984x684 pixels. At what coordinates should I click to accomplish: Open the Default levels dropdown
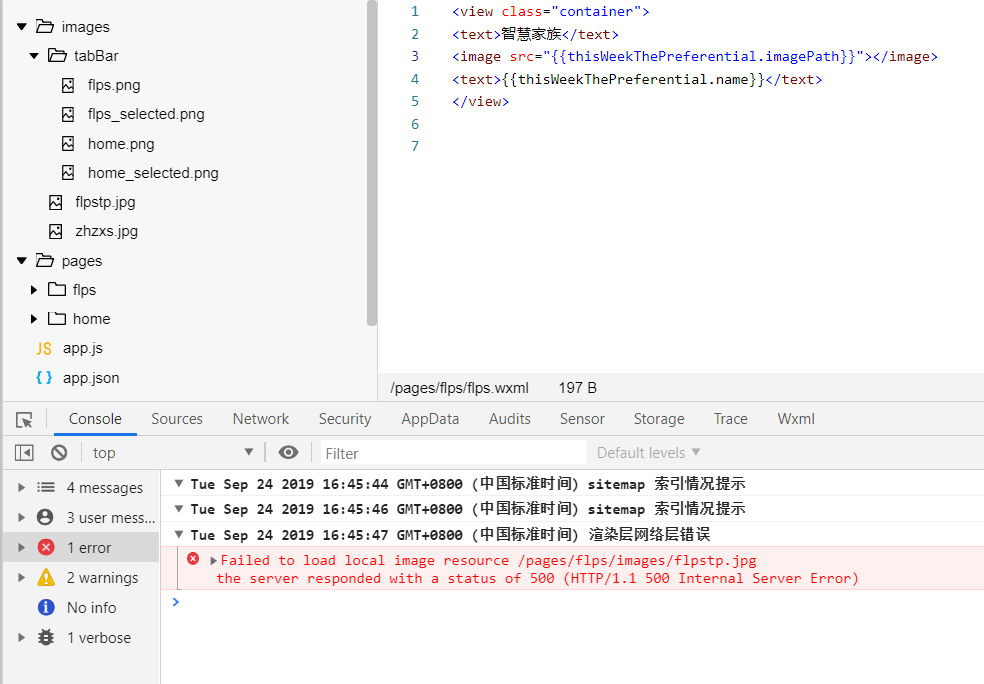648,453
